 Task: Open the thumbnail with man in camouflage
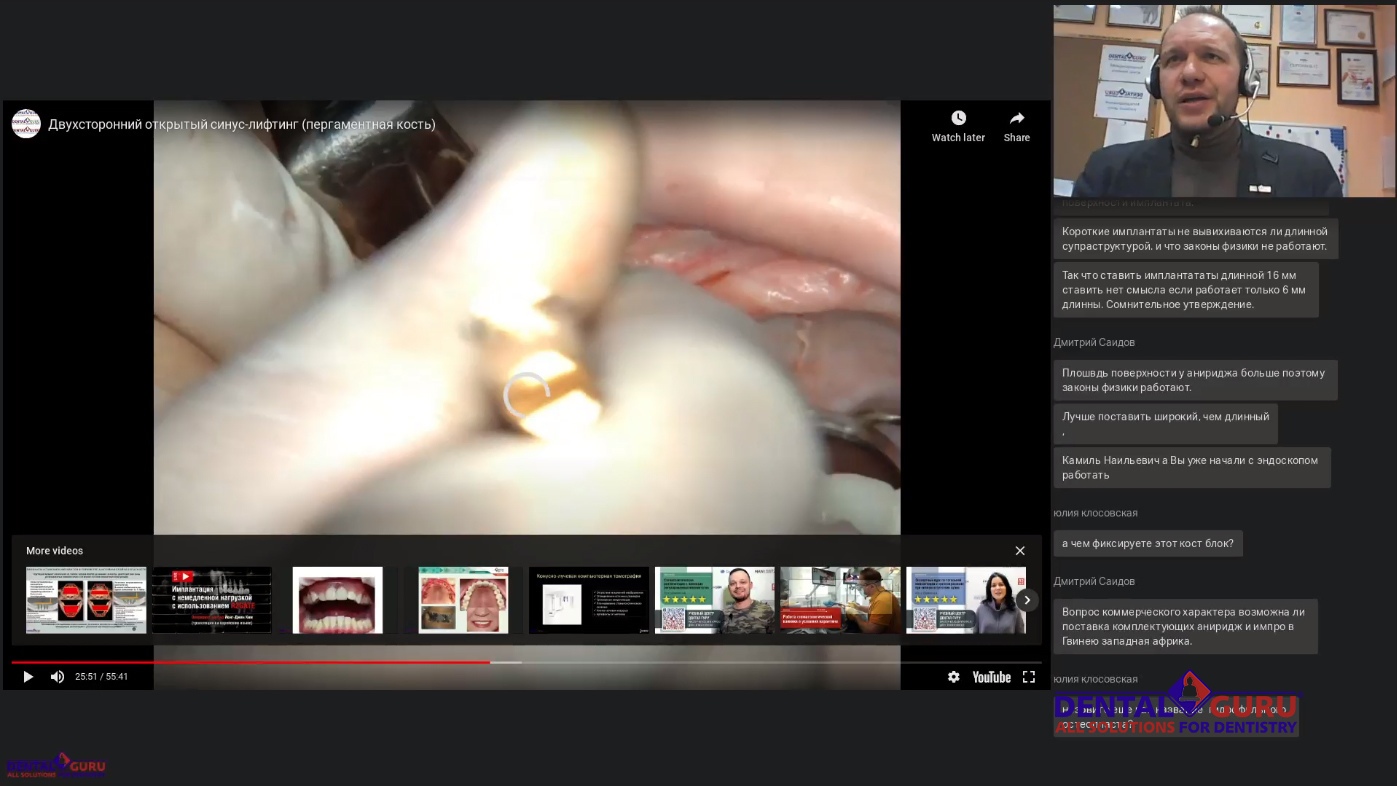coord(714,600)
